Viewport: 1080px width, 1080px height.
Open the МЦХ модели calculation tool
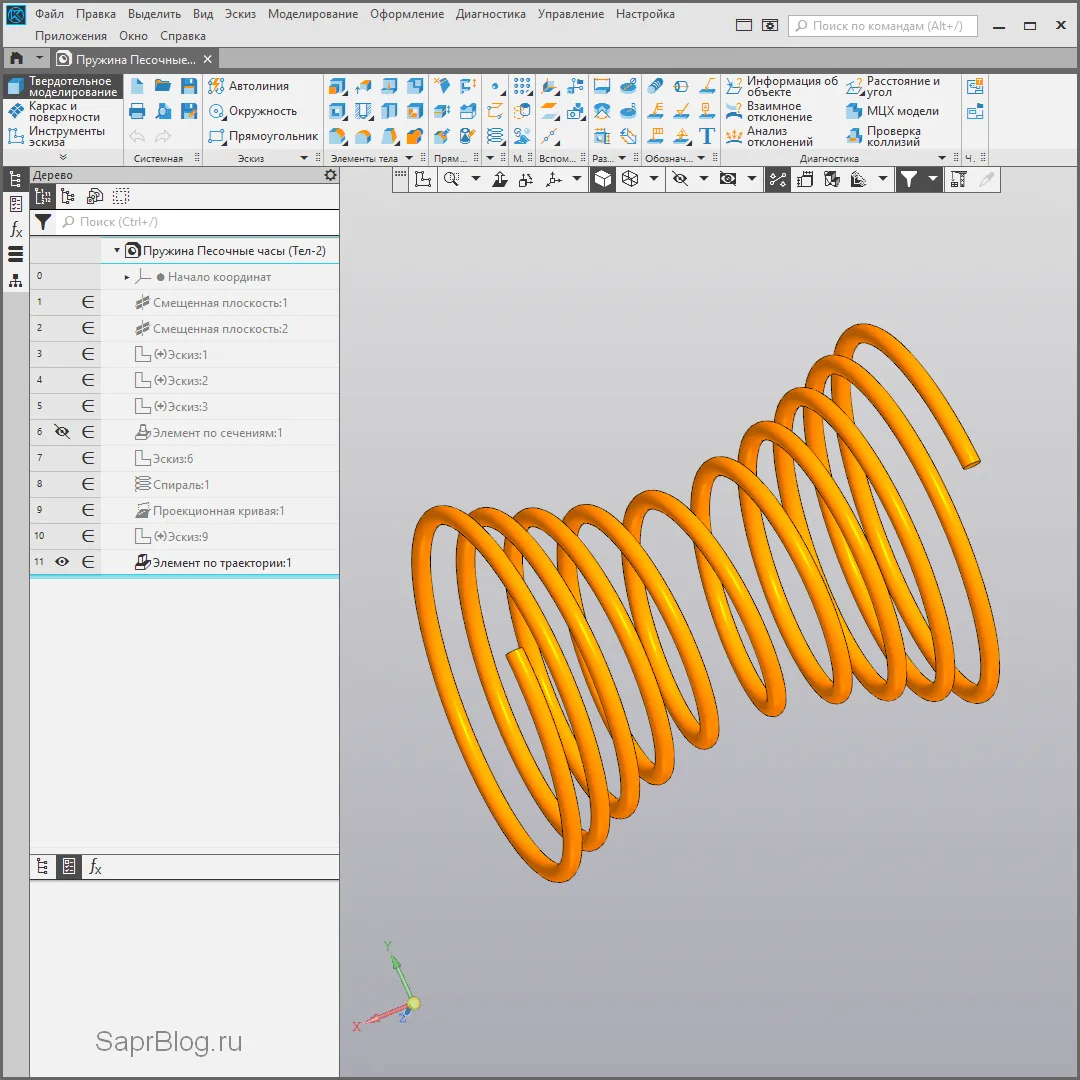(x=892, y=111)
